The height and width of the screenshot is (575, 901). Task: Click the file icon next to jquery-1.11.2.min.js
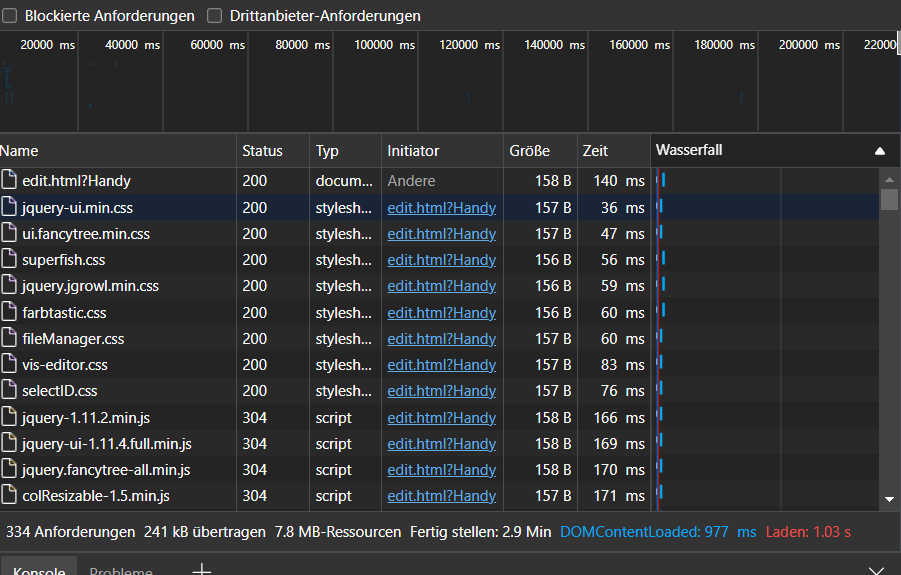point(10,417)
